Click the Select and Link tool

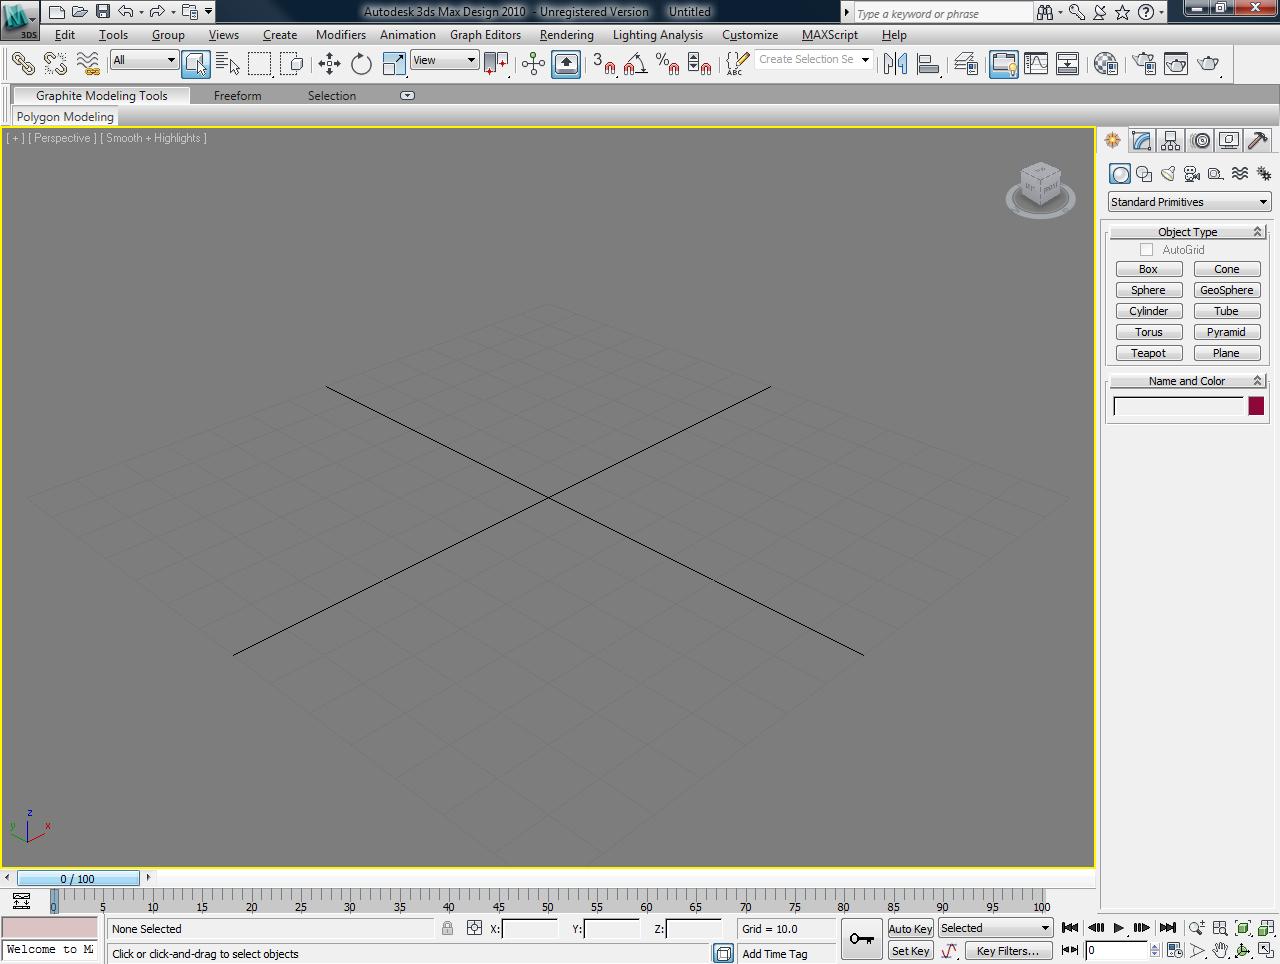pyautogui.click(x=22, y=64)
